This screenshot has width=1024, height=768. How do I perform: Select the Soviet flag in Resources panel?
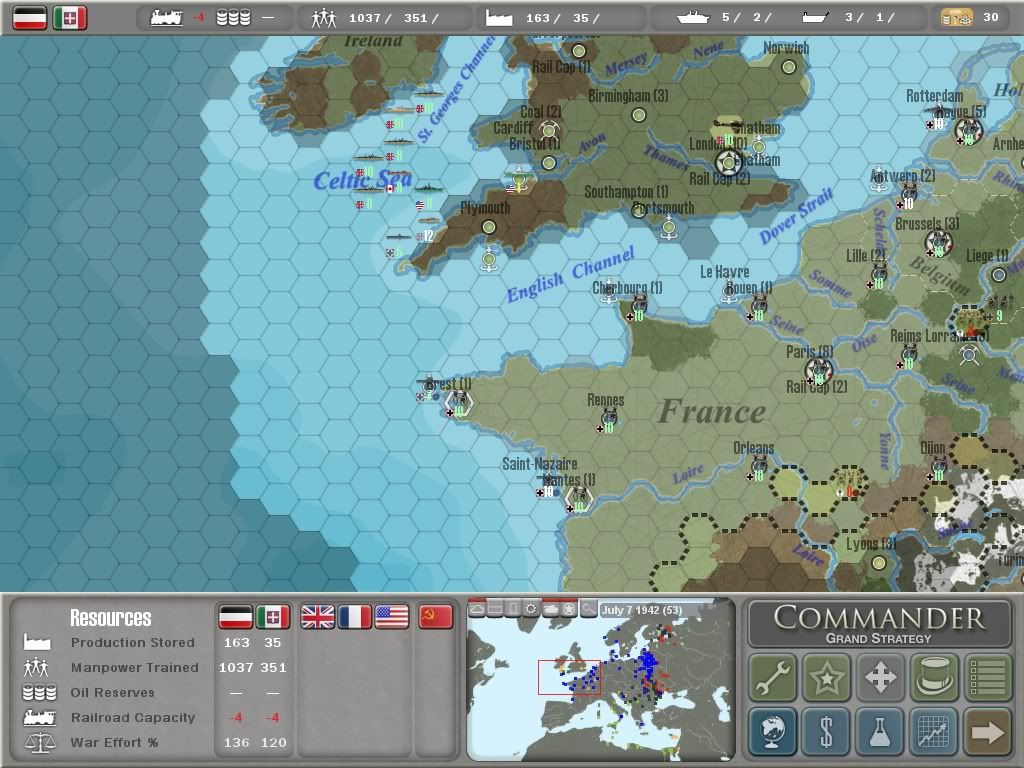435,616
